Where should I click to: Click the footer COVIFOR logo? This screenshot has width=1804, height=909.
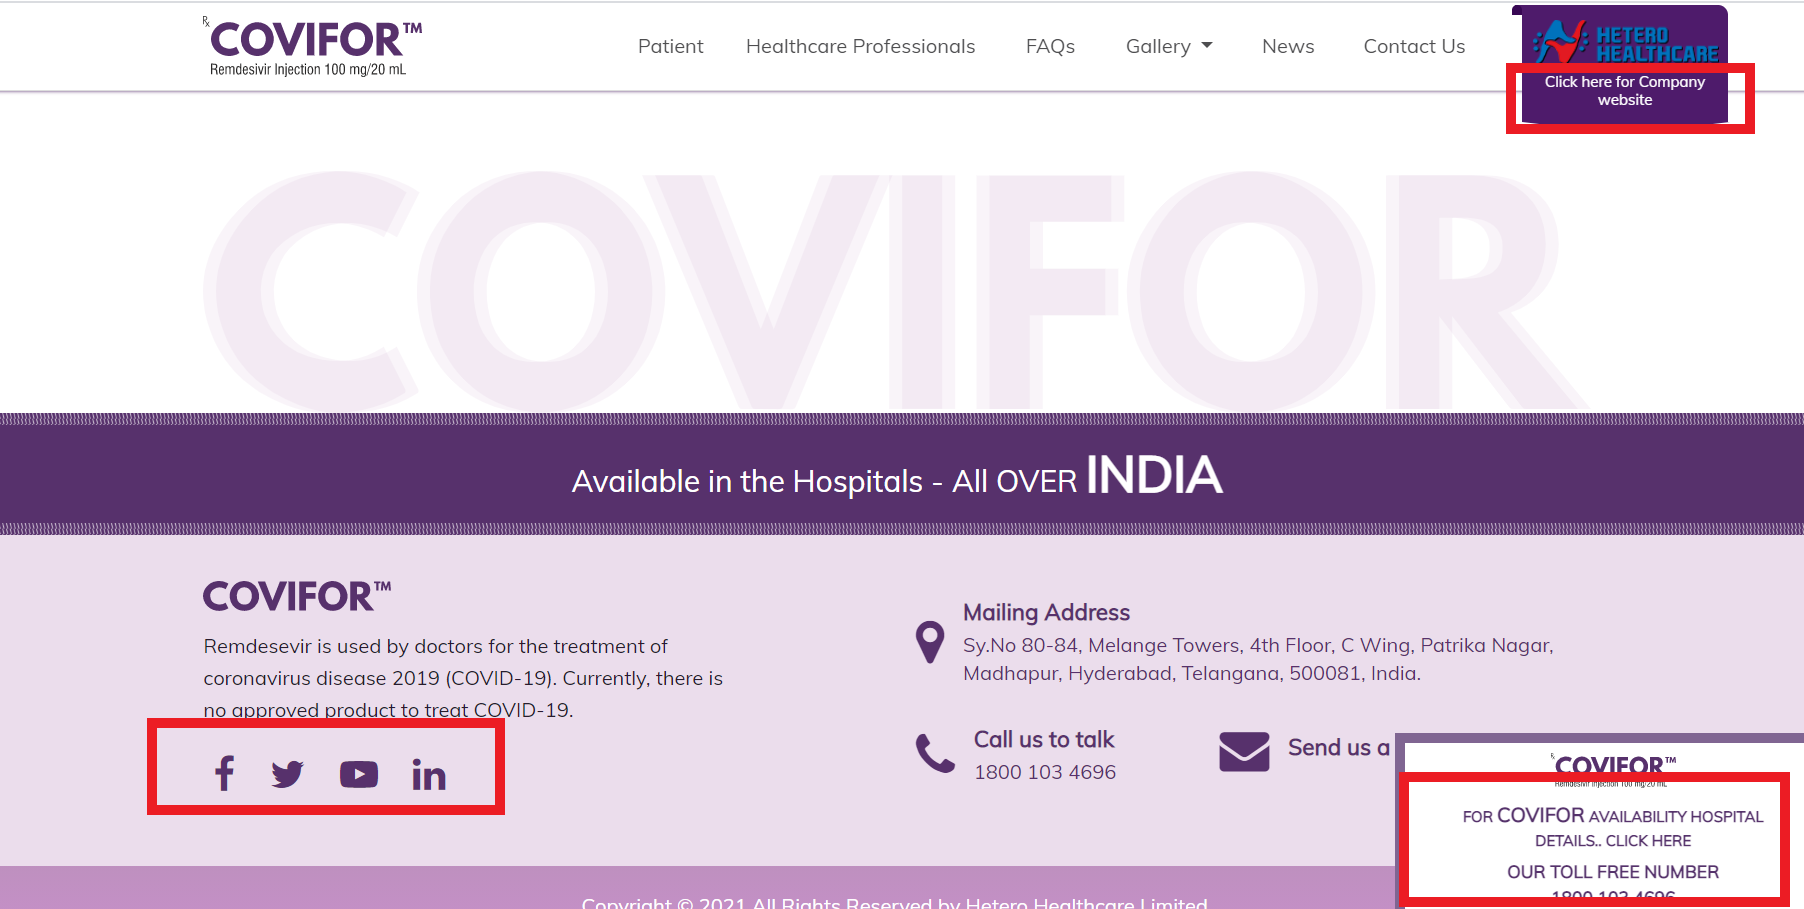coord(297,597)
